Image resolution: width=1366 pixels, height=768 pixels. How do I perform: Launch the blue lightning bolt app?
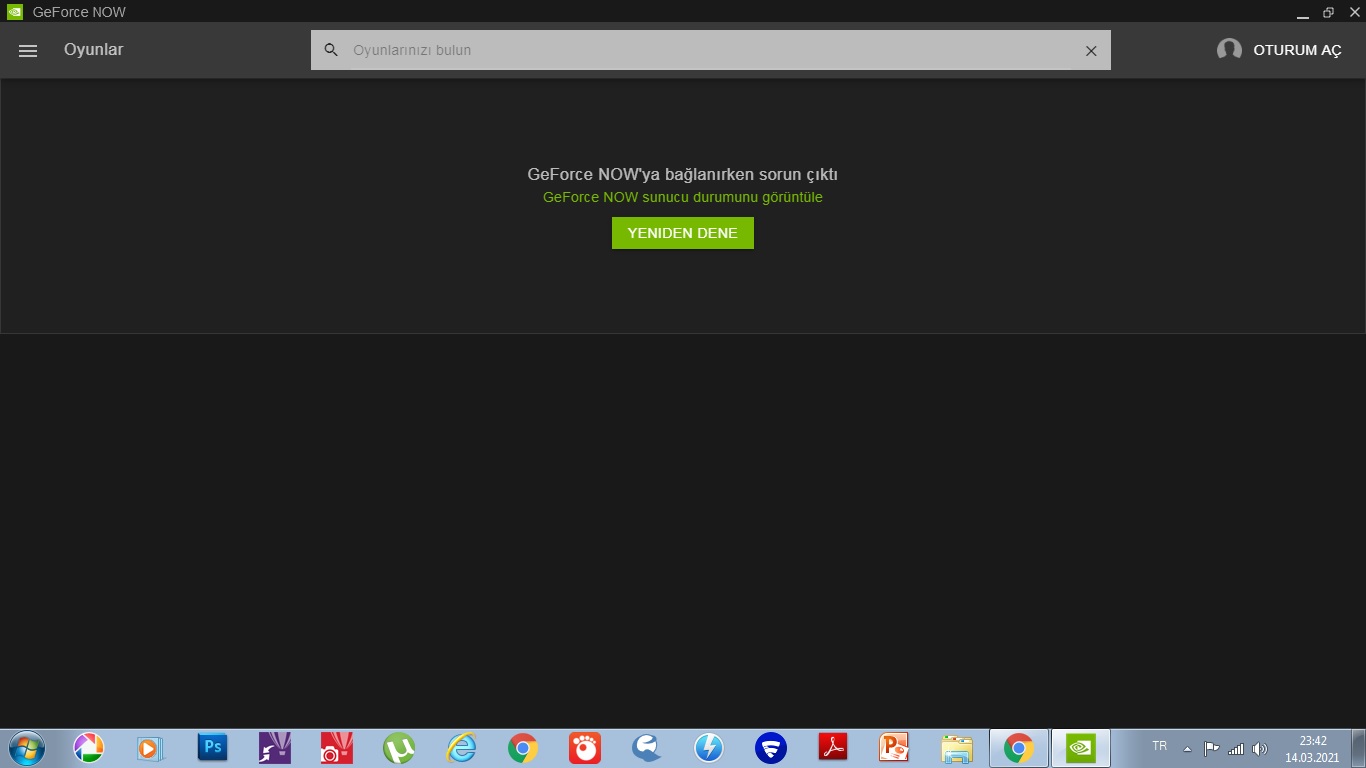(x=709, y=748)
